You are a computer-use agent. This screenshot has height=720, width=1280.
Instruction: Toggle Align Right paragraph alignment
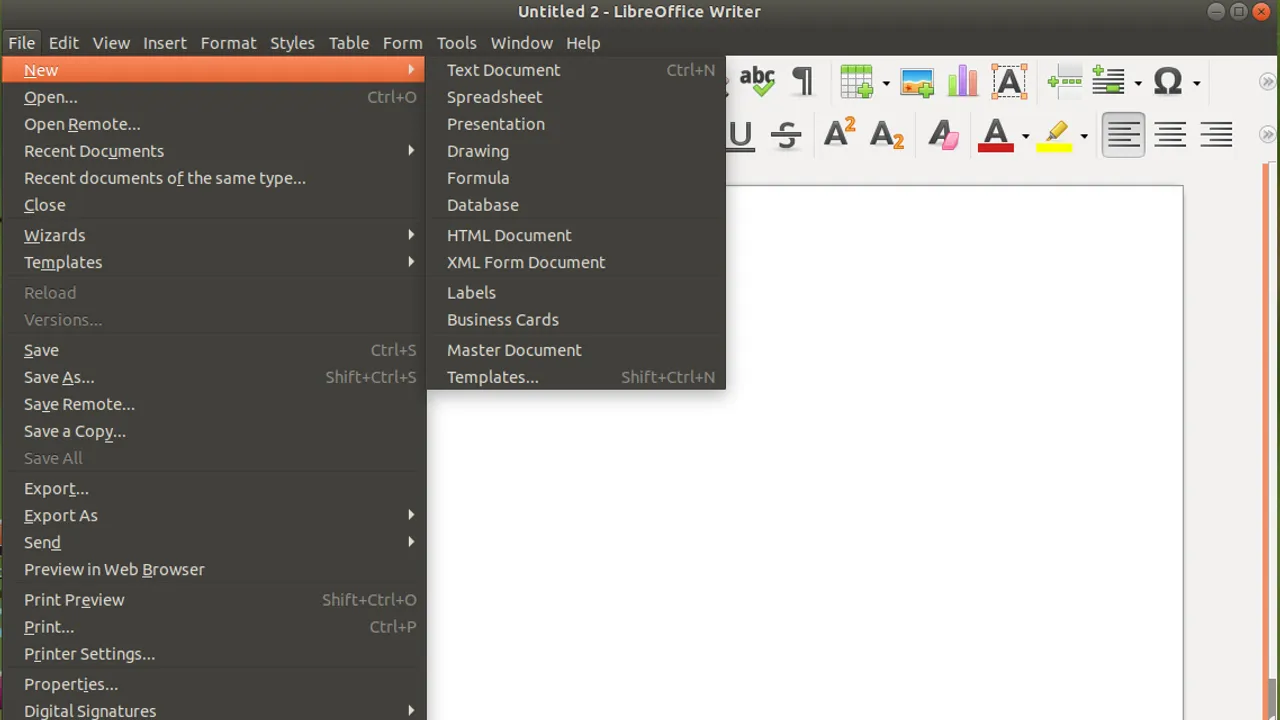1216,134
